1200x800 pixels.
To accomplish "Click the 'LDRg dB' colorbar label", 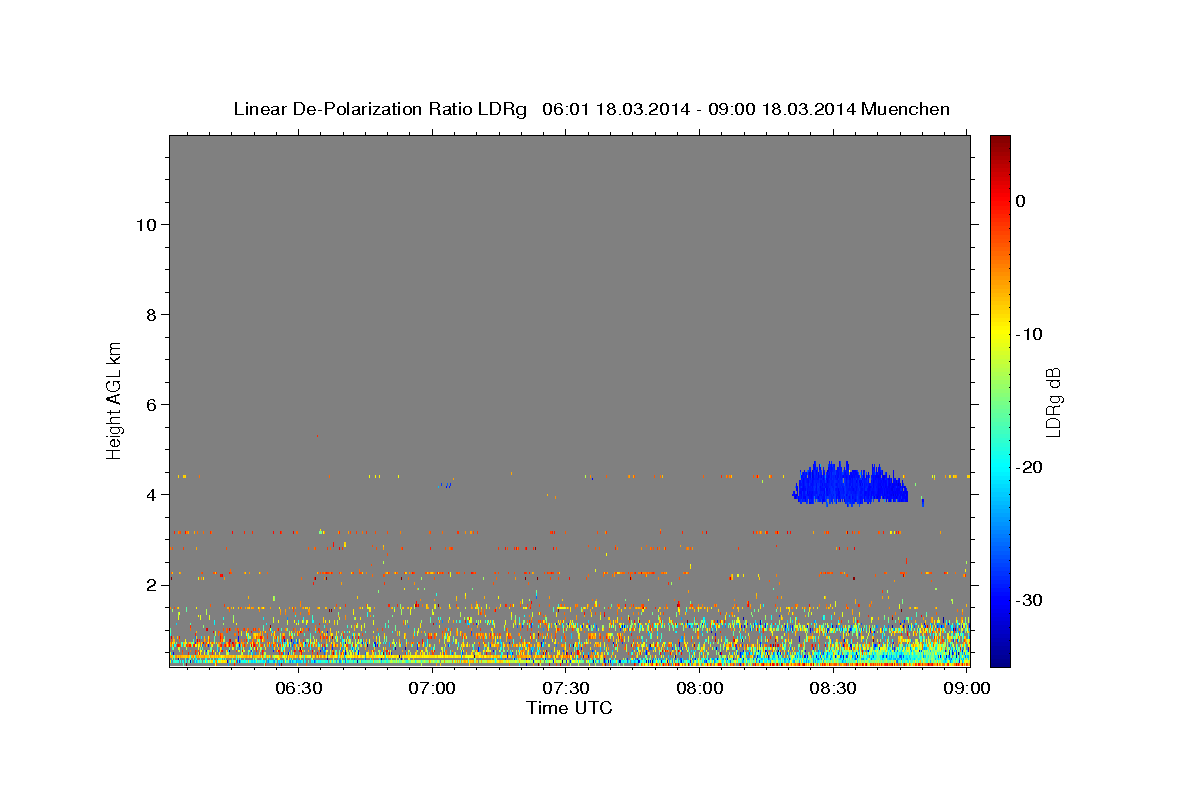I will tap(1053, 402).
